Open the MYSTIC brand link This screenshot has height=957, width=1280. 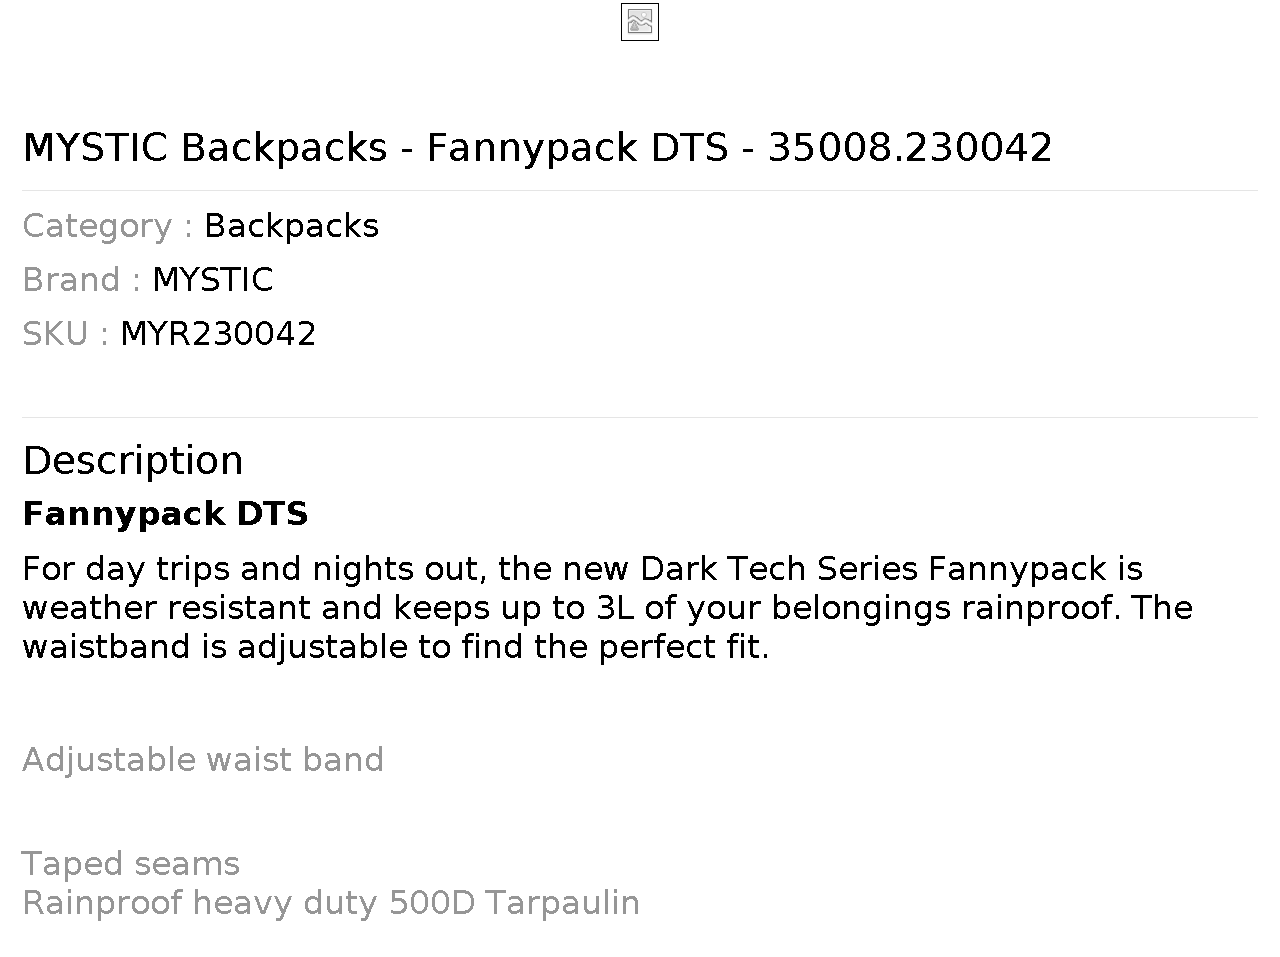point(212,280)
